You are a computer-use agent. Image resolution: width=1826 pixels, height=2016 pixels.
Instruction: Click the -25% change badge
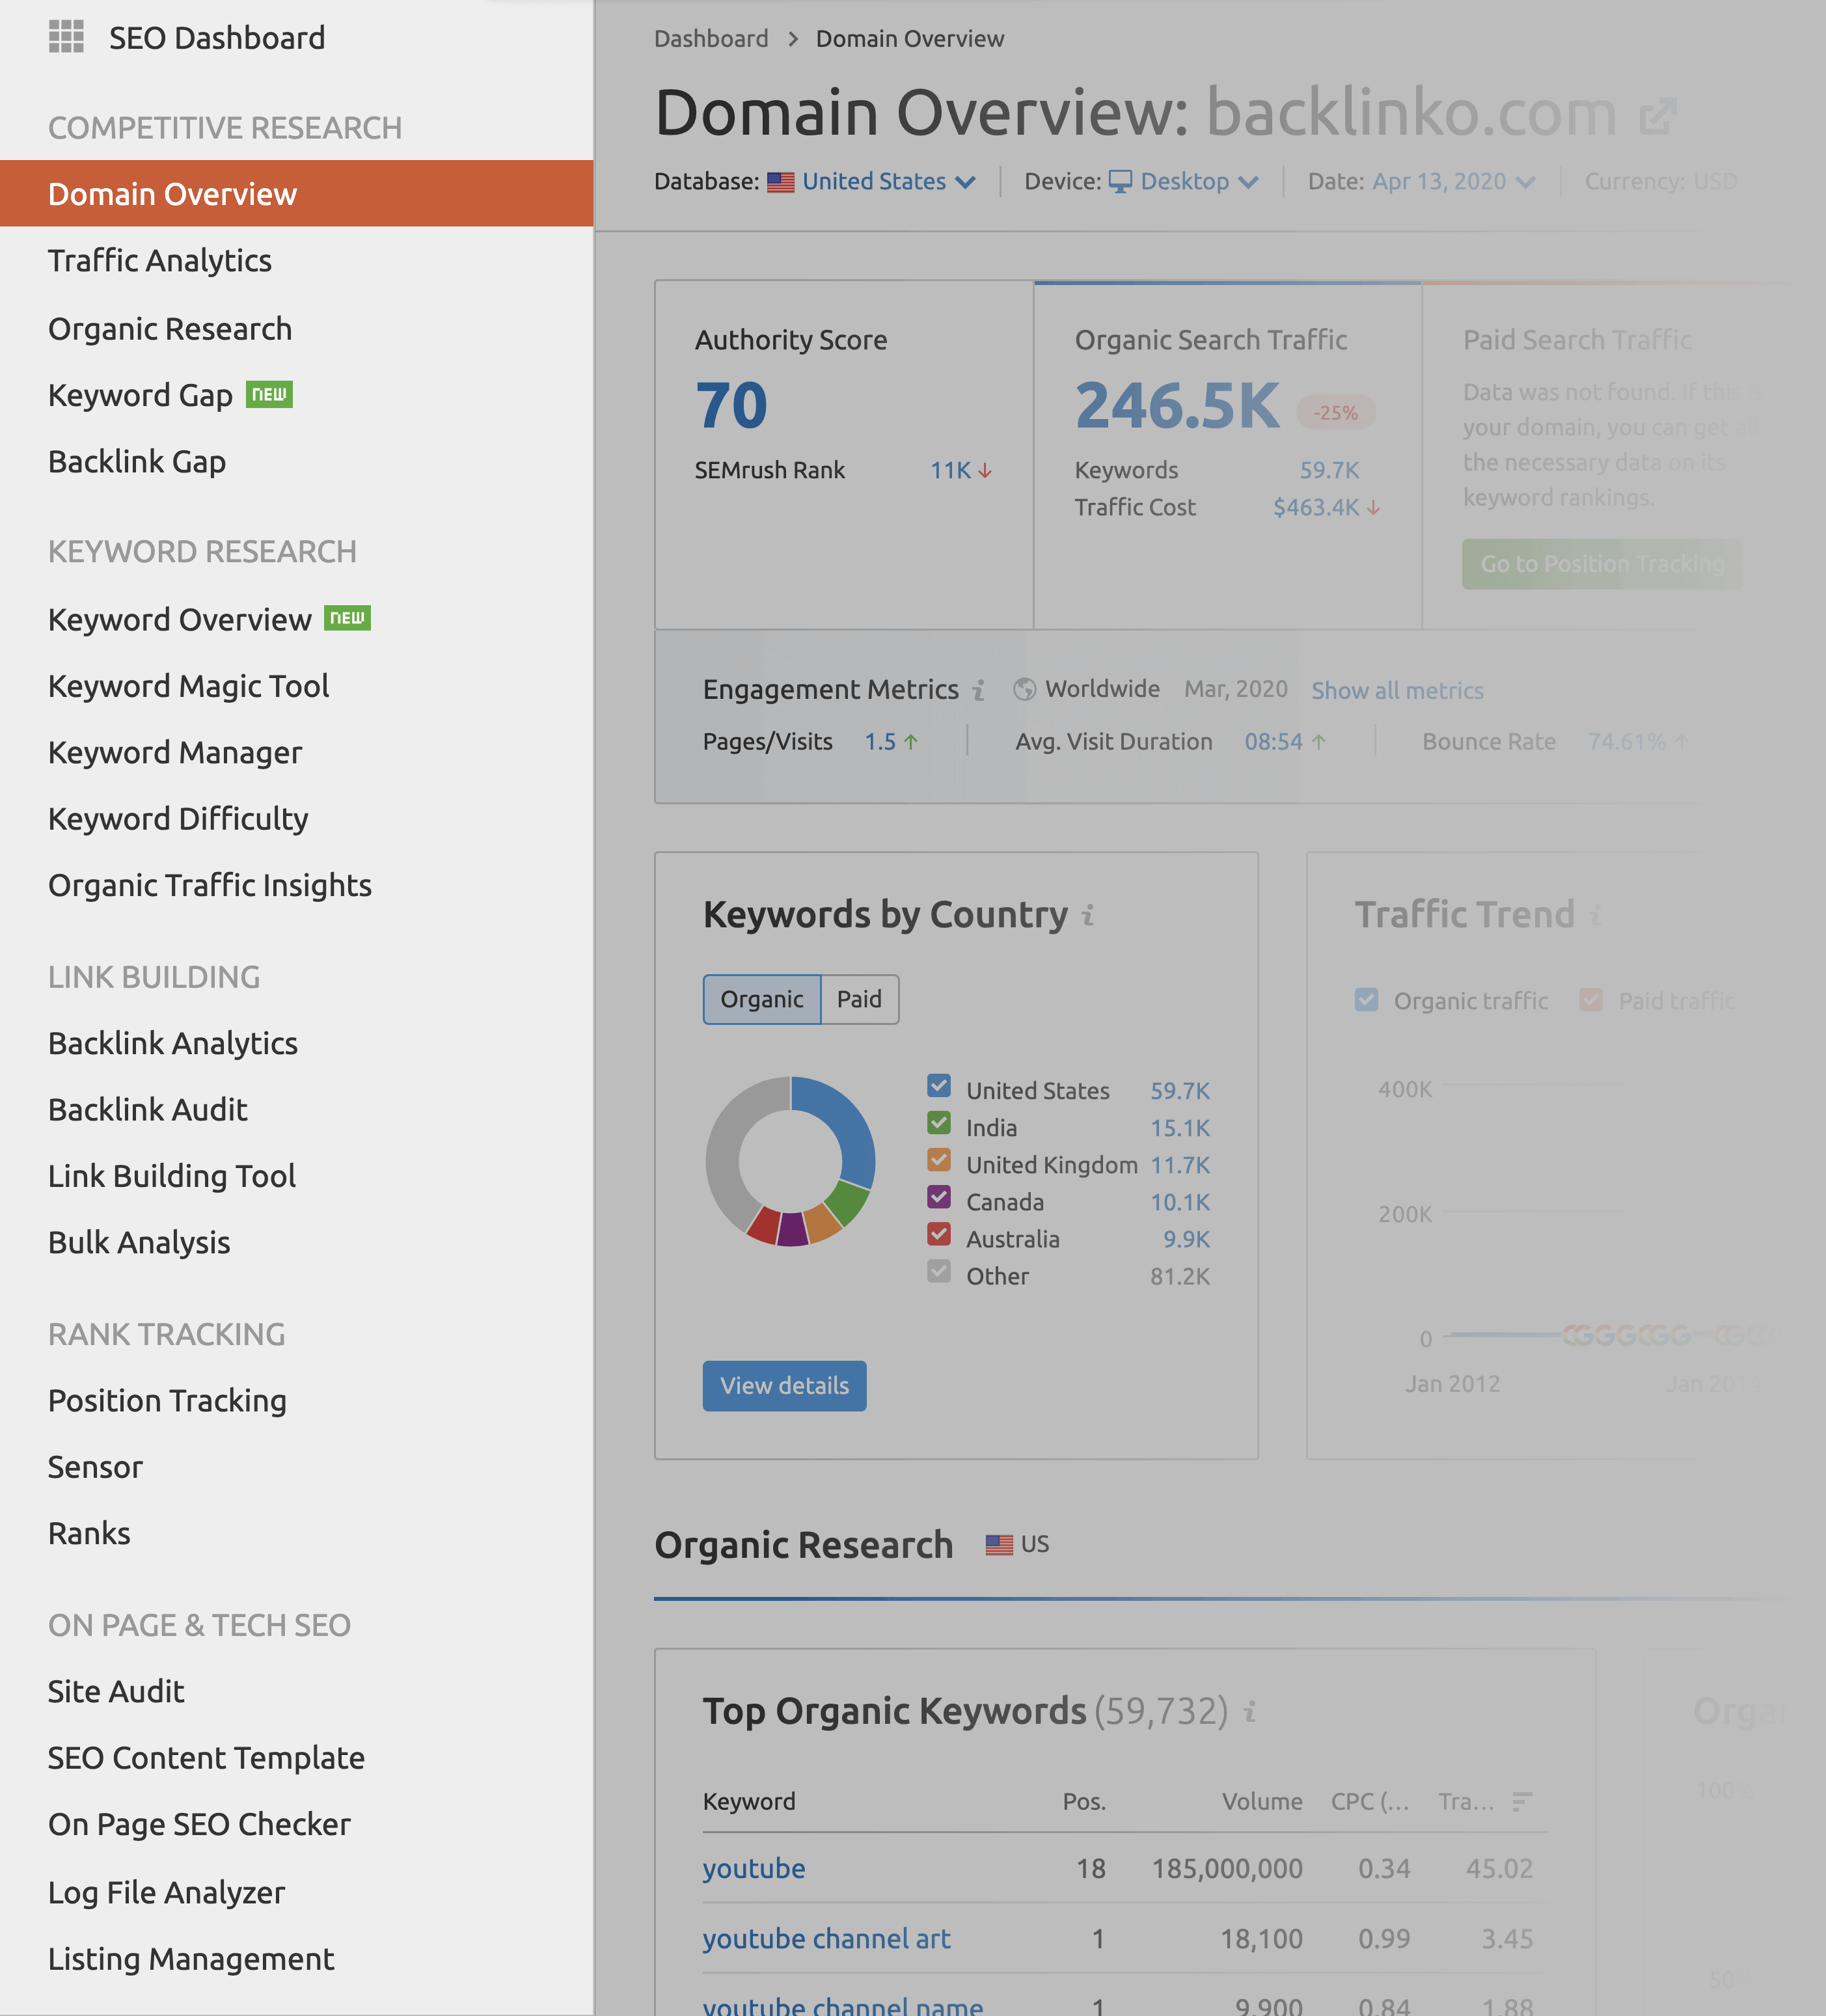tap(1335, 412)
